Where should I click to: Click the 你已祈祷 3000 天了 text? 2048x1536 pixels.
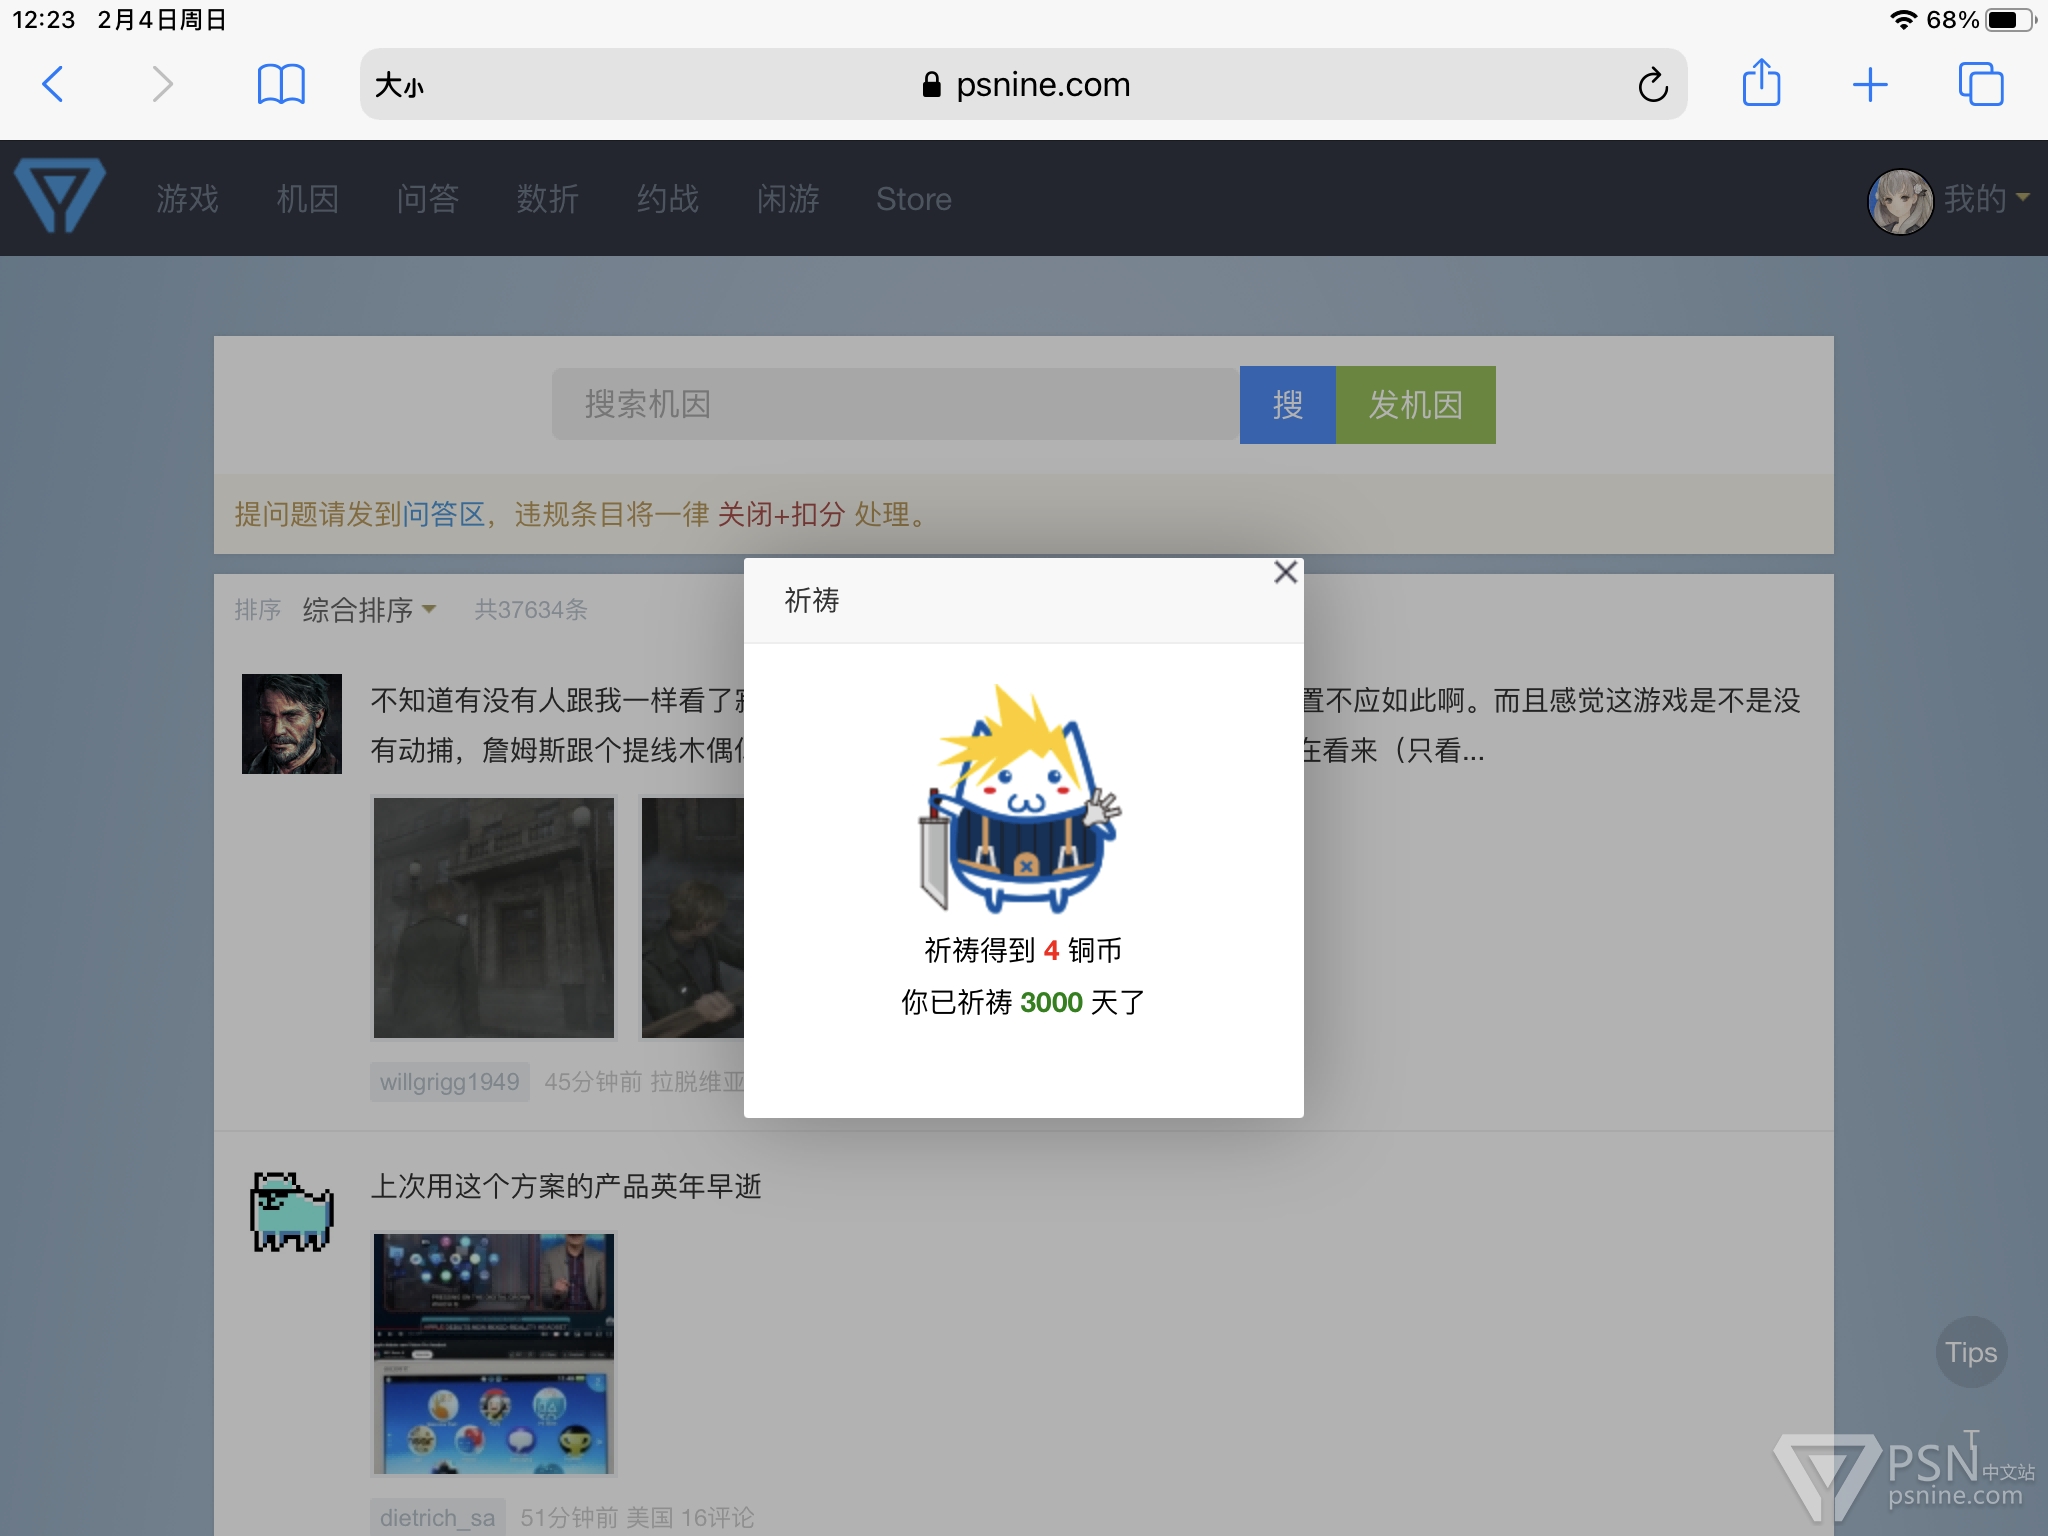[x=1022, y=1002]
